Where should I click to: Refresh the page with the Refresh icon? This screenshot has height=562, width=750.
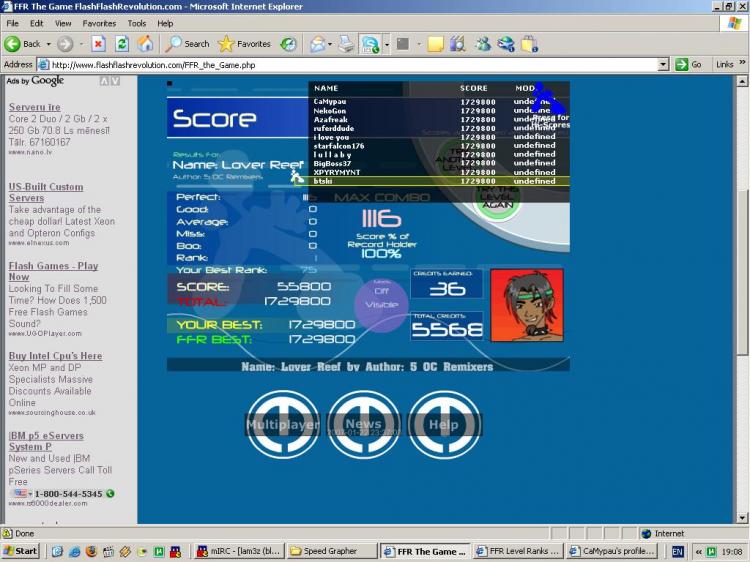coord(122,44)
